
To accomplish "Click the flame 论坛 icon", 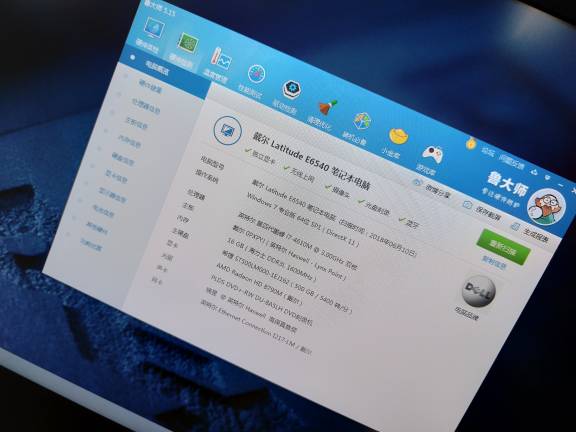I will (471, 143).
